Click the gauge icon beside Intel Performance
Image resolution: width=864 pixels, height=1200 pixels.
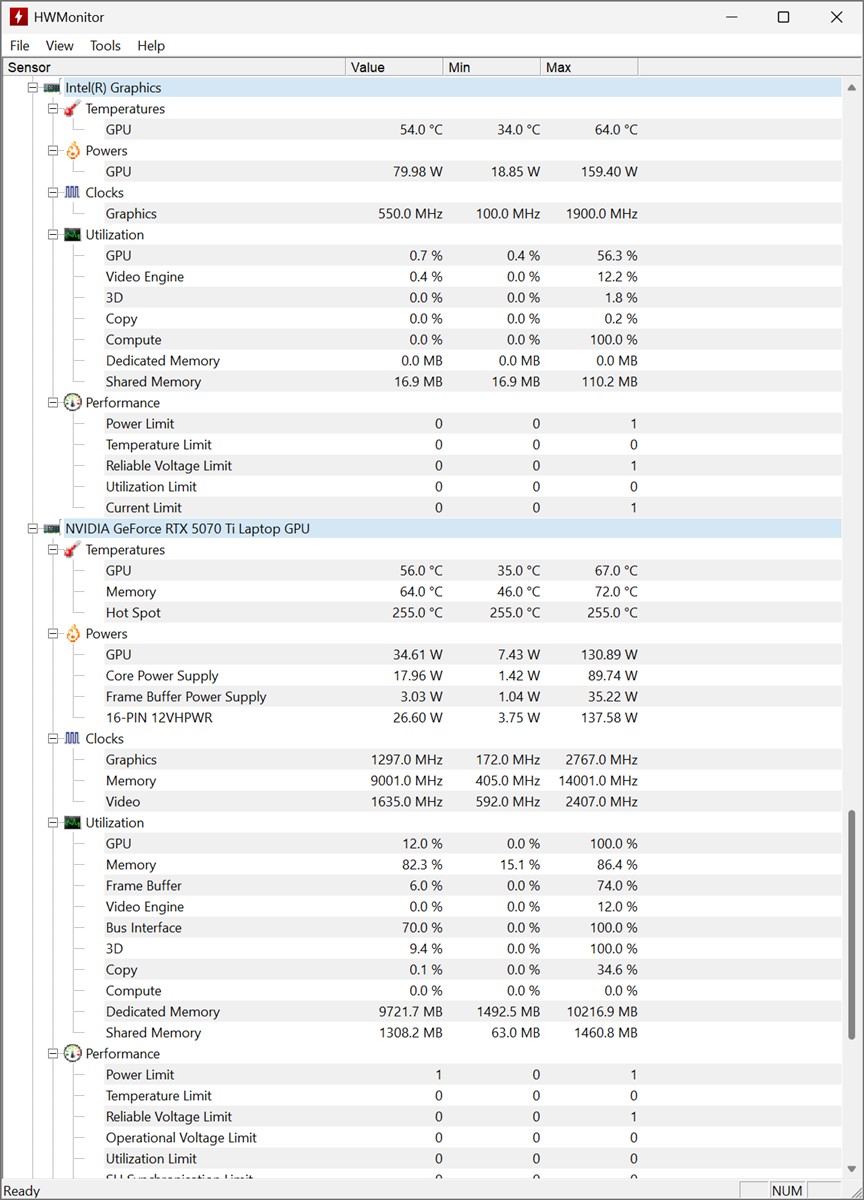[72, 403]
